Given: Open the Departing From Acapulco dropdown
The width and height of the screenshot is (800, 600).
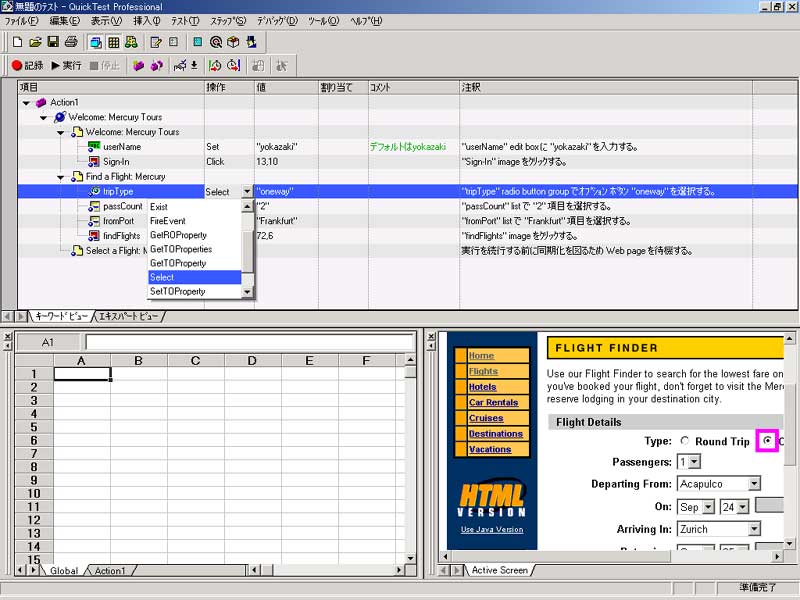Looking at the screenshot, I should [754, 483].
